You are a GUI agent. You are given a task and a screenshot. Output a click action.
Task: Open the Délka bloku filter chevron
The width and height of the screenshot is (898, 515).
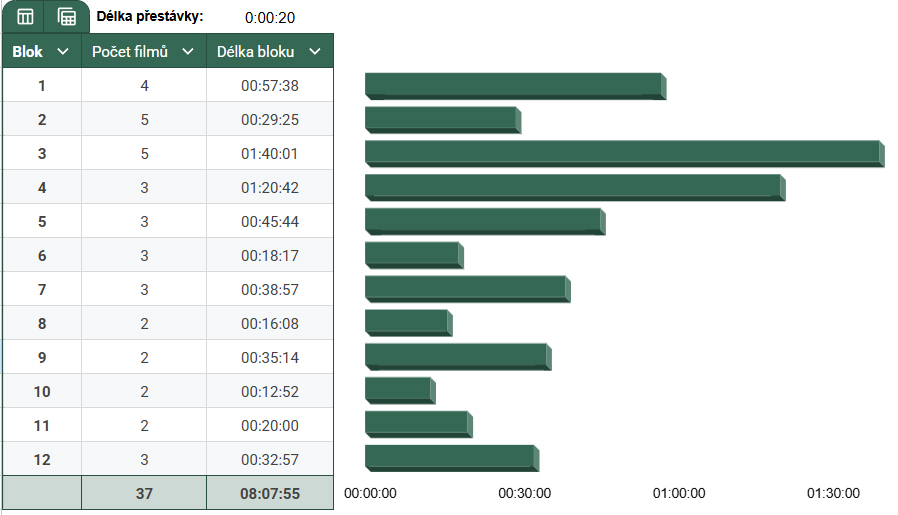[x=315, y=52]
